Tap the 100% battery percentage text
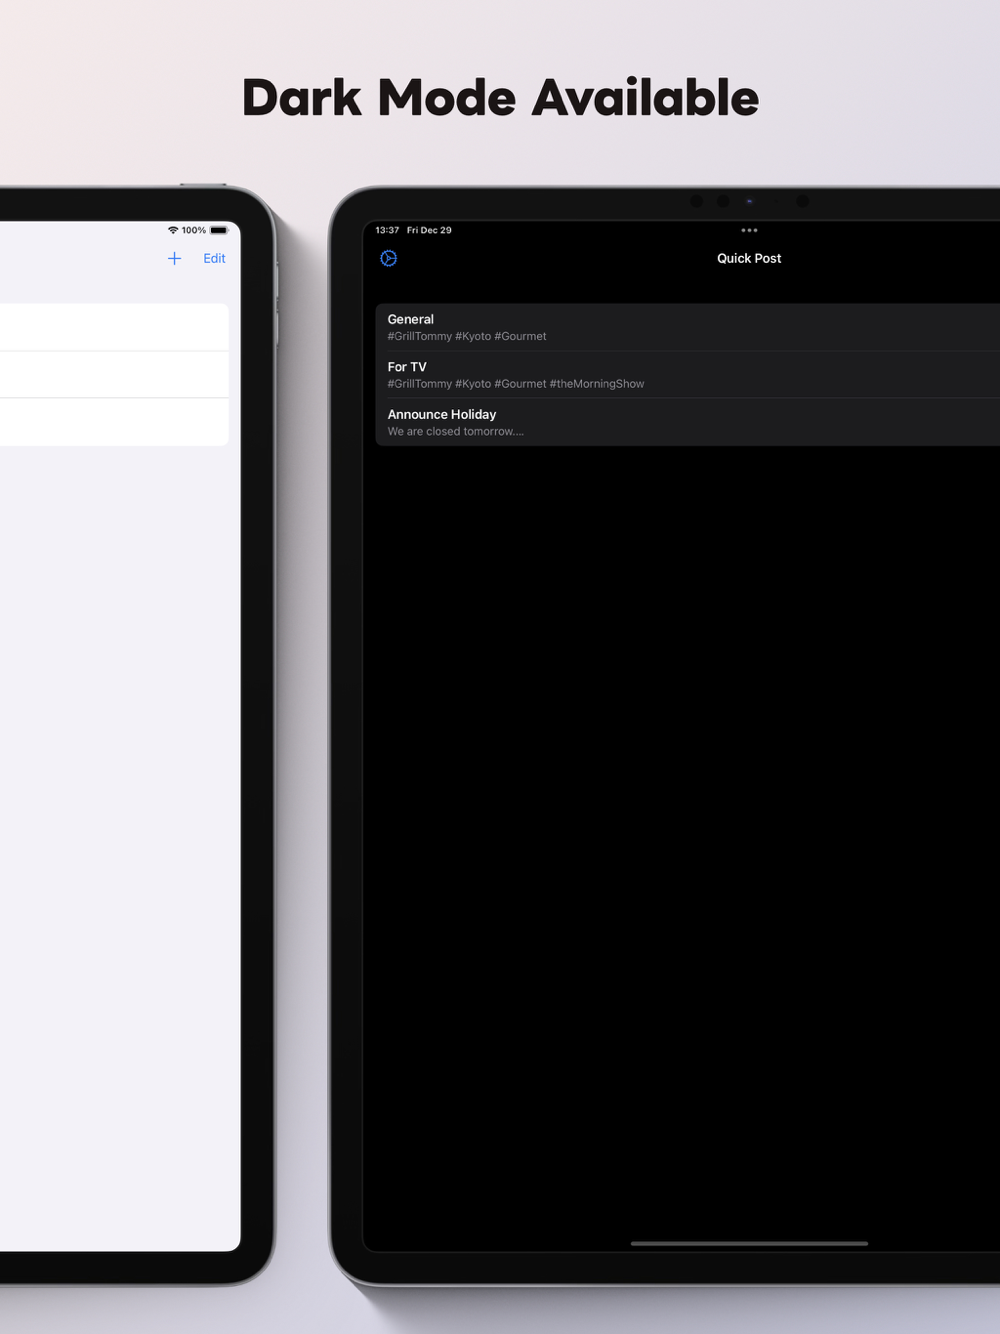The image size is (1000, 1334). (x=194, y=230)
